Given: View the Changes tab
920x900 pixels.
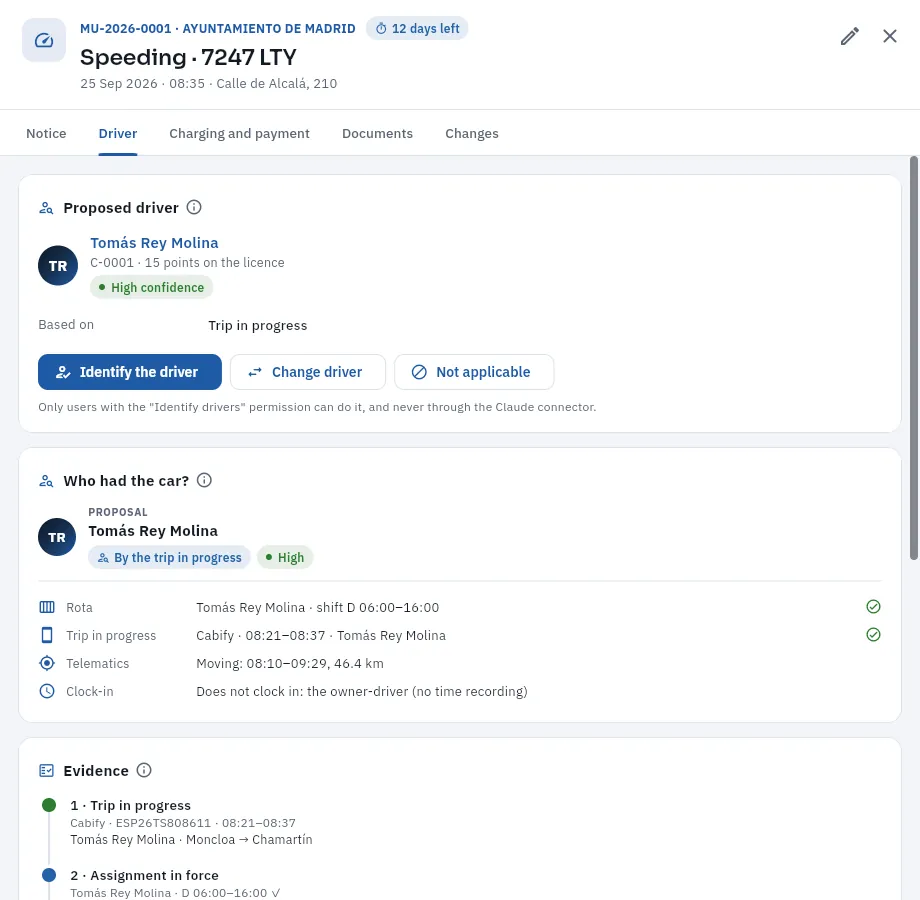Looking at the screenshot, I should [472, 134].
